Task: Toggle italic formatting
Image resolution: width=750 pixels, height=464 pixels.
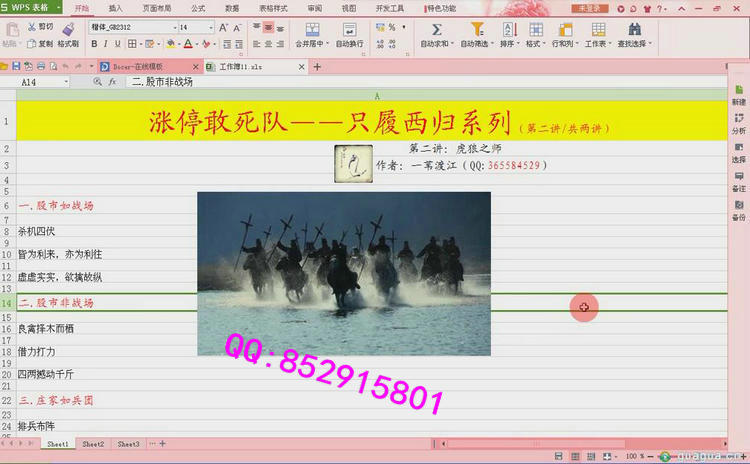Action: tap(108, 44)
